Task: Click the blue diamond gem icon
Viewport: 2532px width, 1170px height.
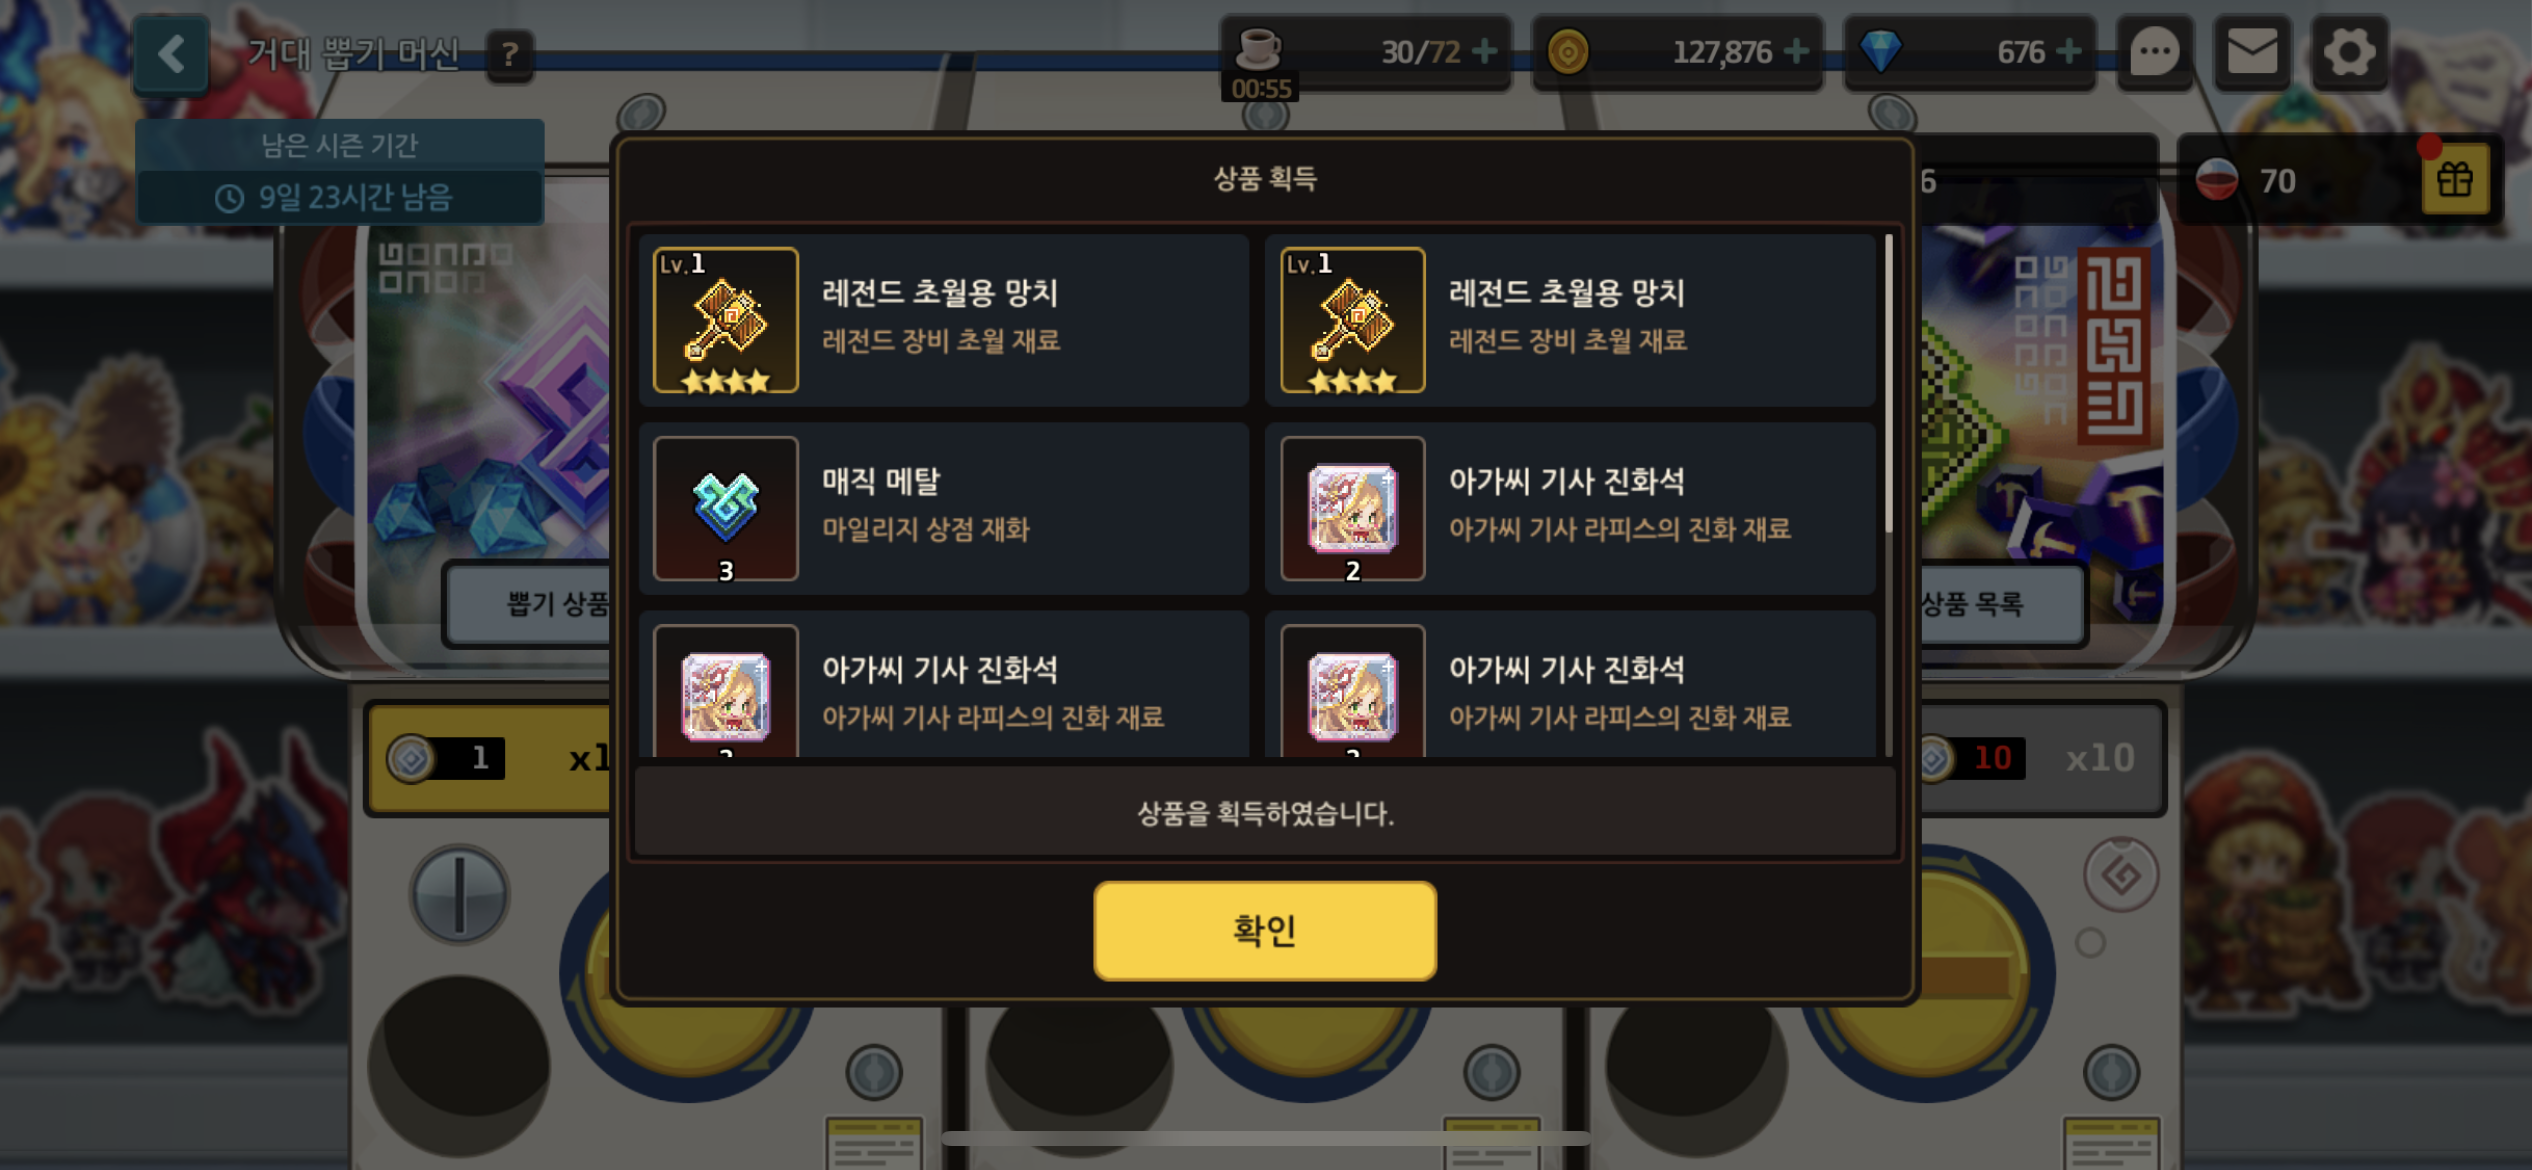Action: click(x=1881, y=51)
